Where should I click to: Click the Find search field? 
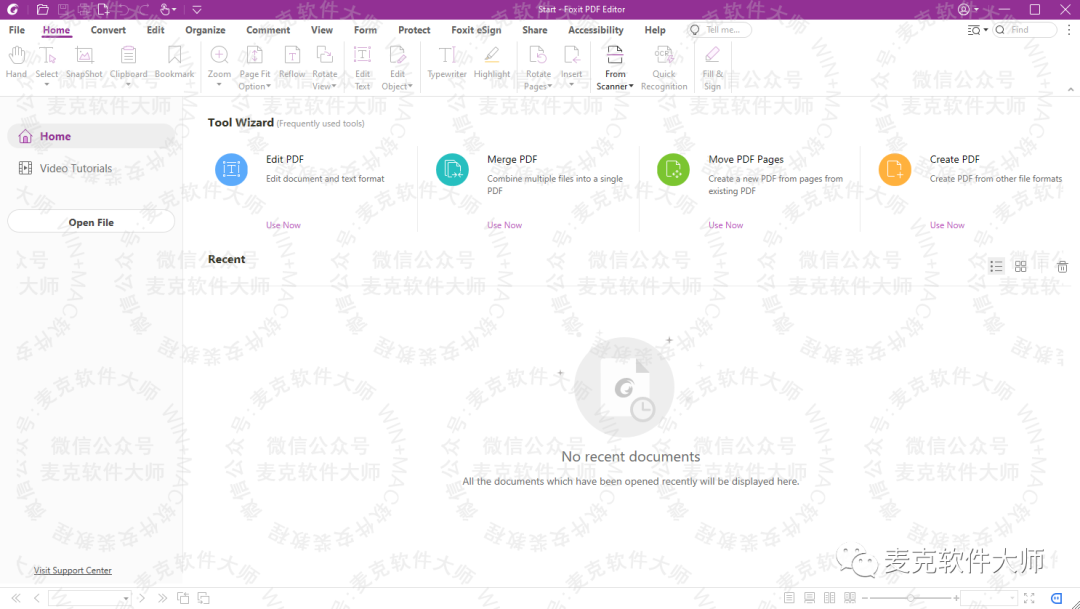pos(1024,30)
